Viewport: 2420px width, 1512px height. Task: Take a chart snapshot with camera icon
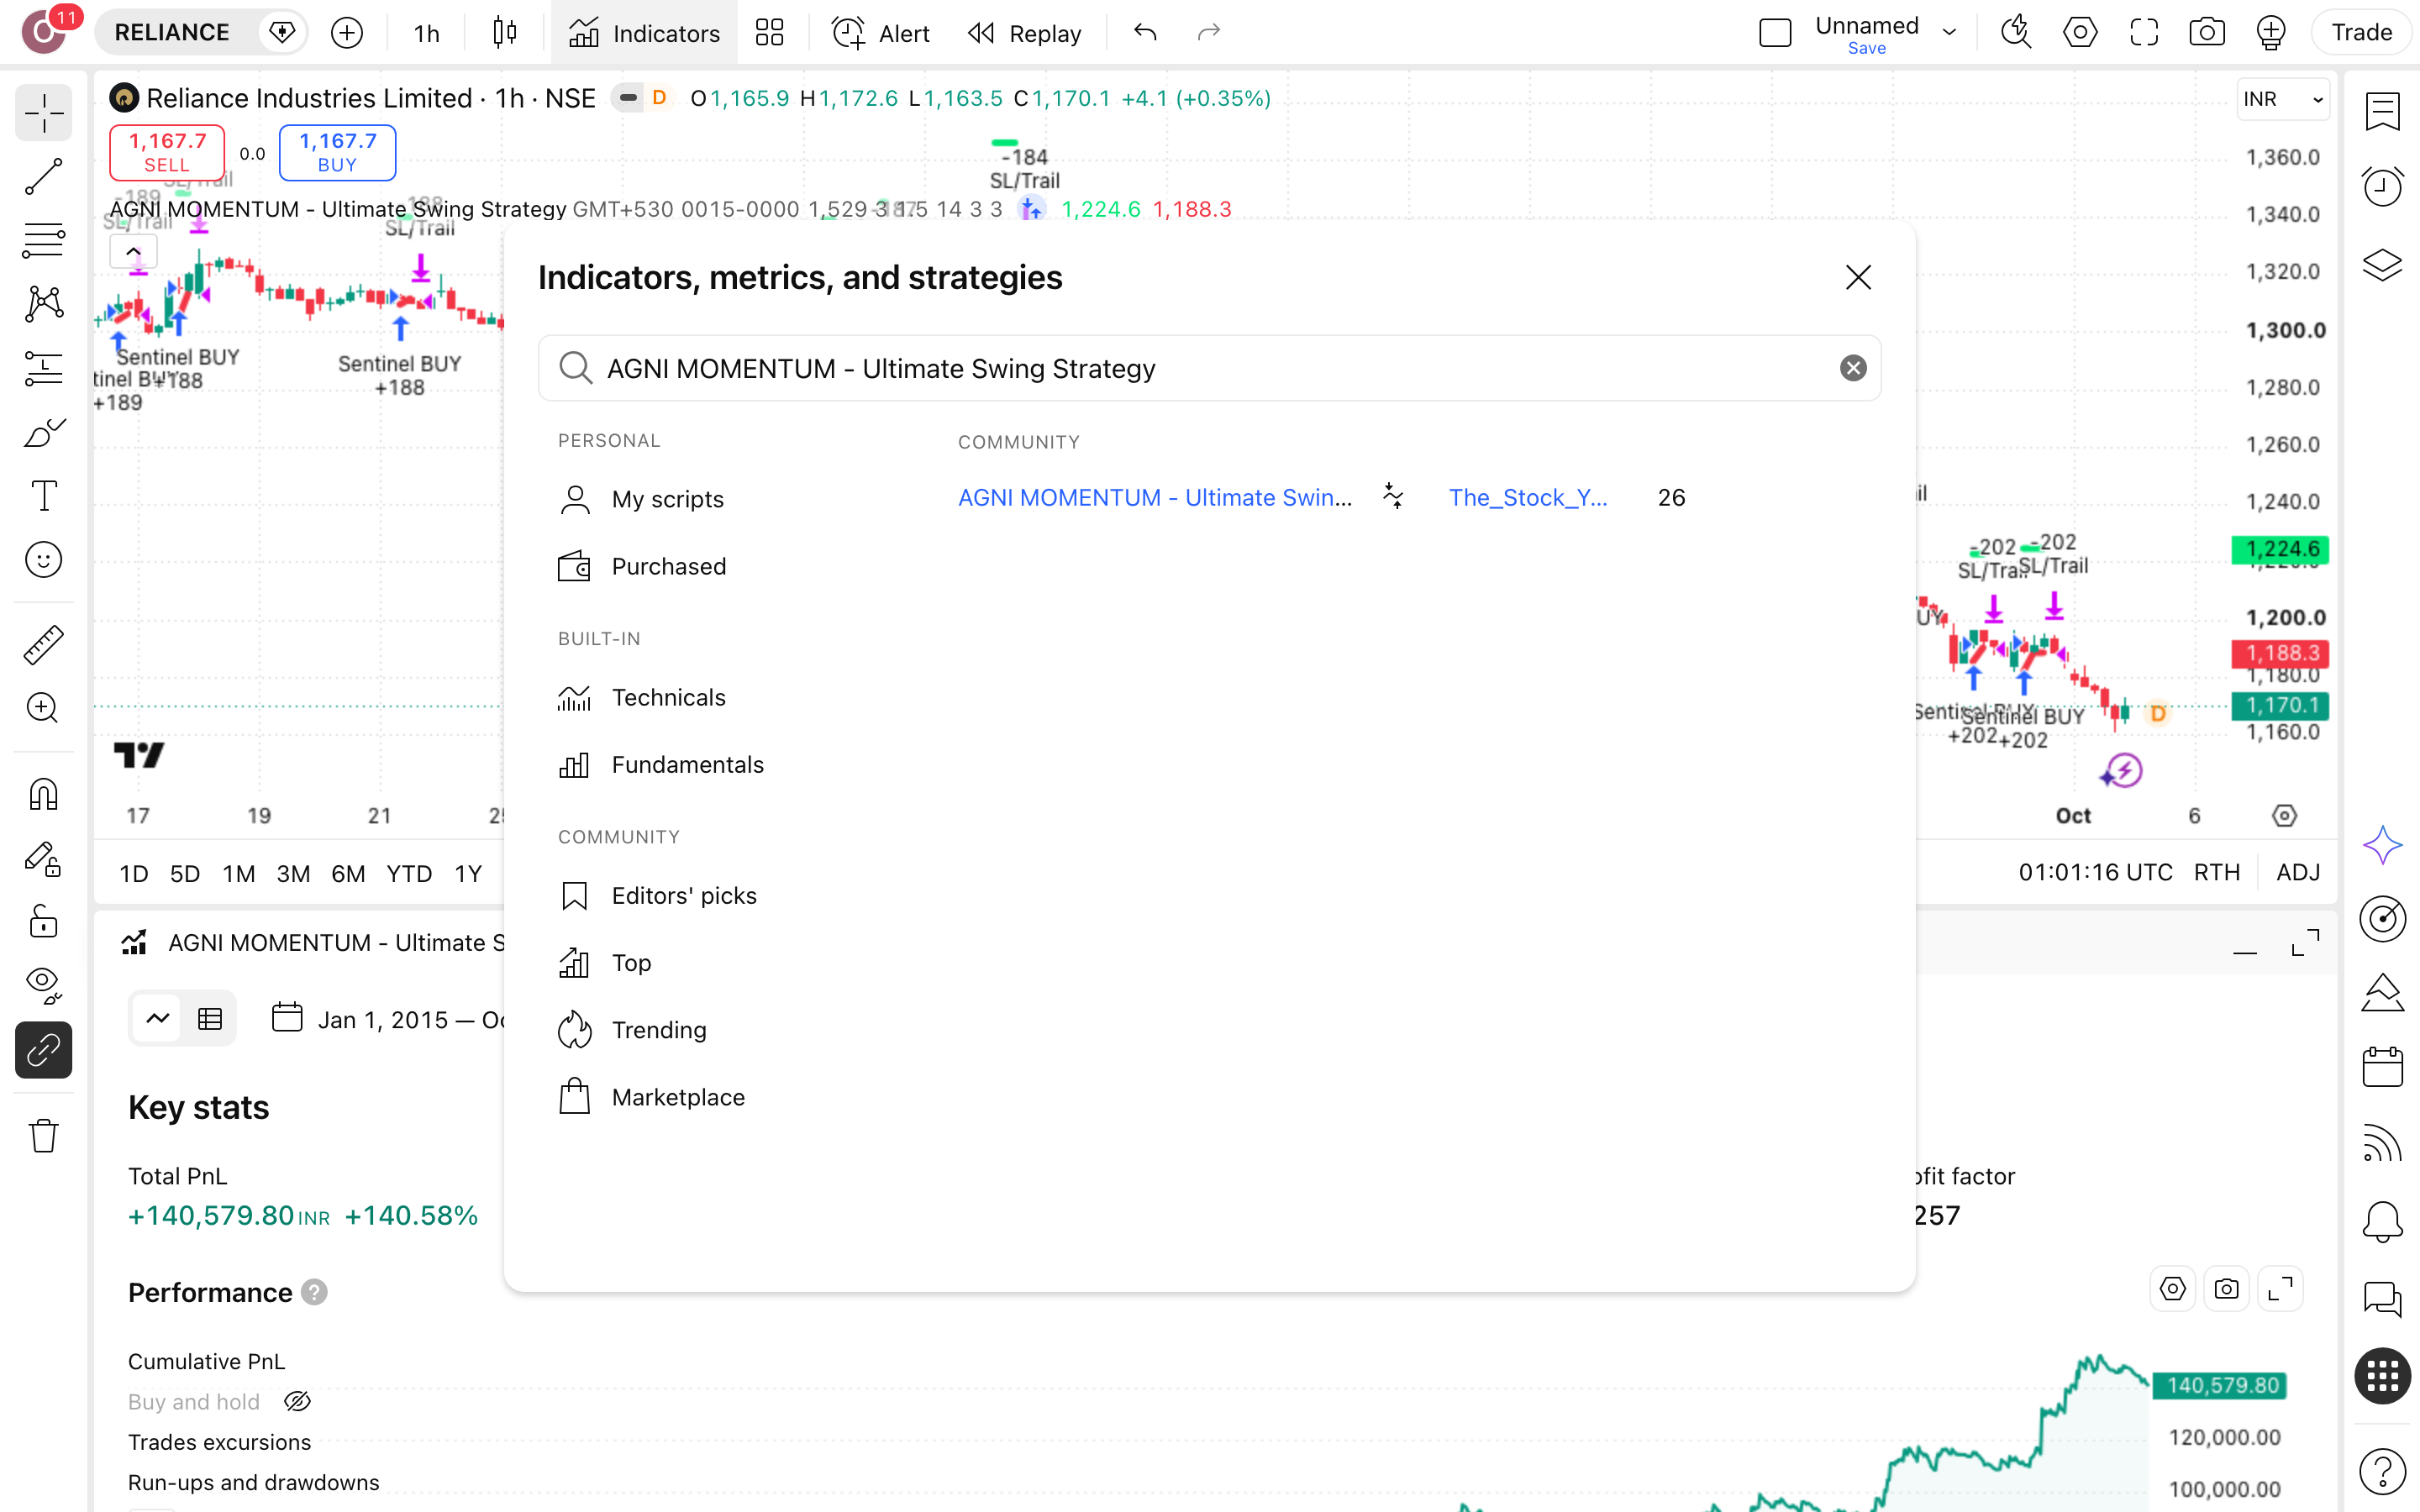pos(2206,33)
